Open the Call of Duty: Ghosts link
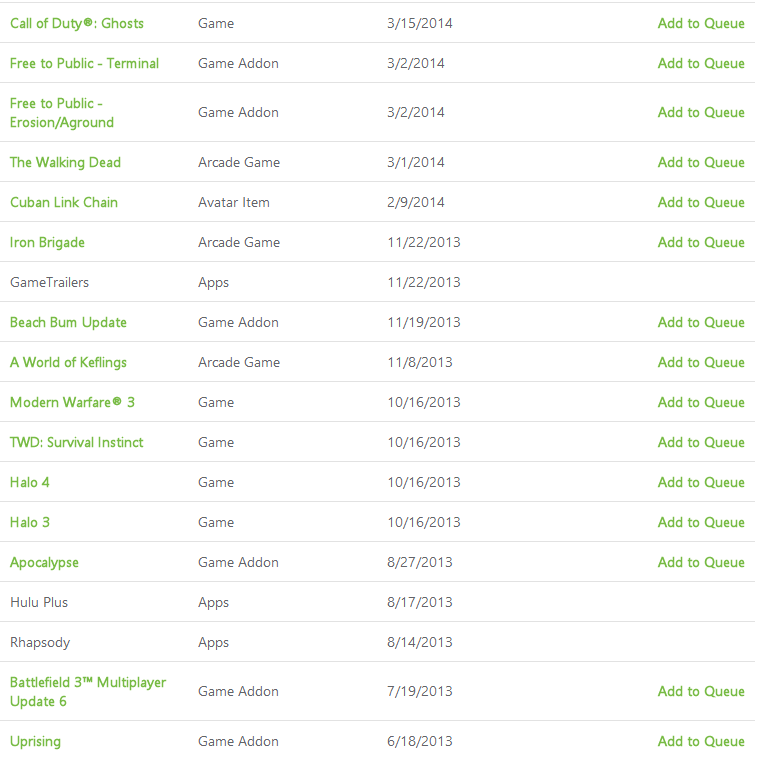The height and width of the screenshot is (759, 778). click(x=77, y=23)
